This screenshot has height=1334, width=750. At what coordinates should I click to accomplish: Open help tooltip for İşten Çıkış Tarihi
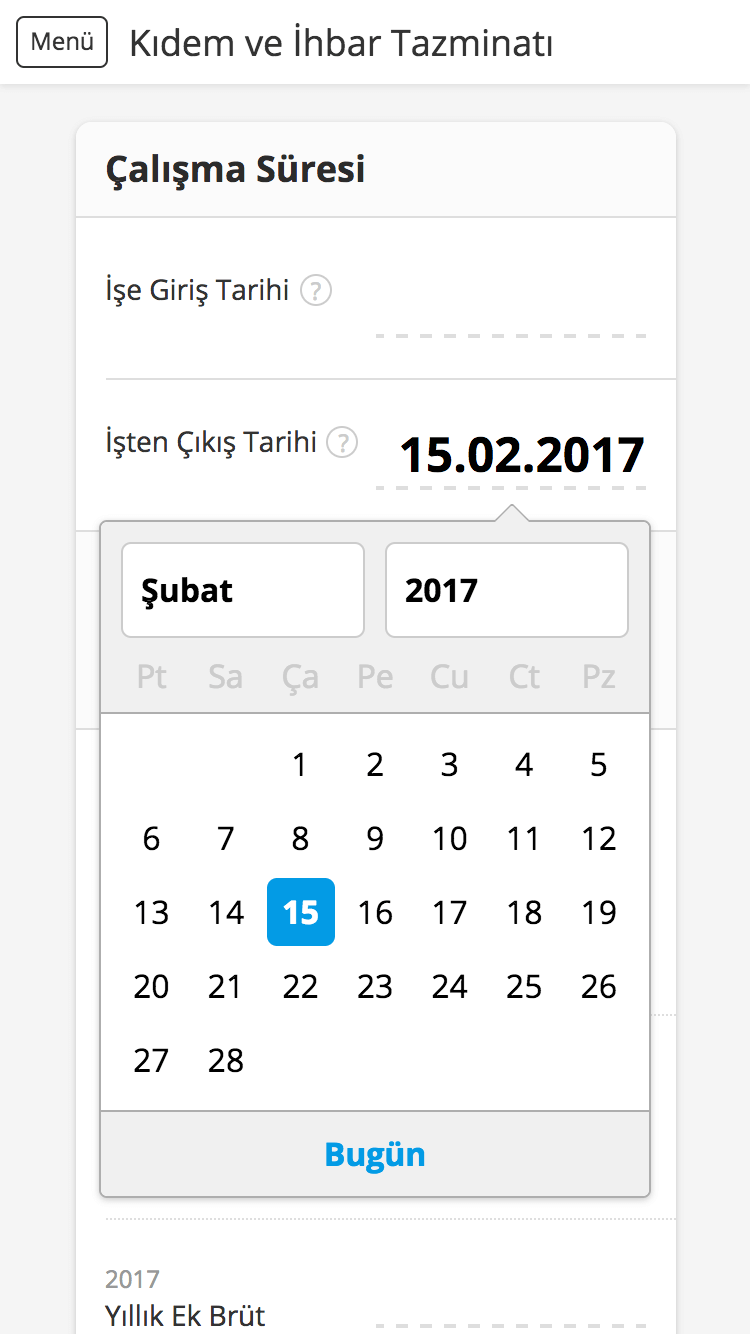(341, 442)
